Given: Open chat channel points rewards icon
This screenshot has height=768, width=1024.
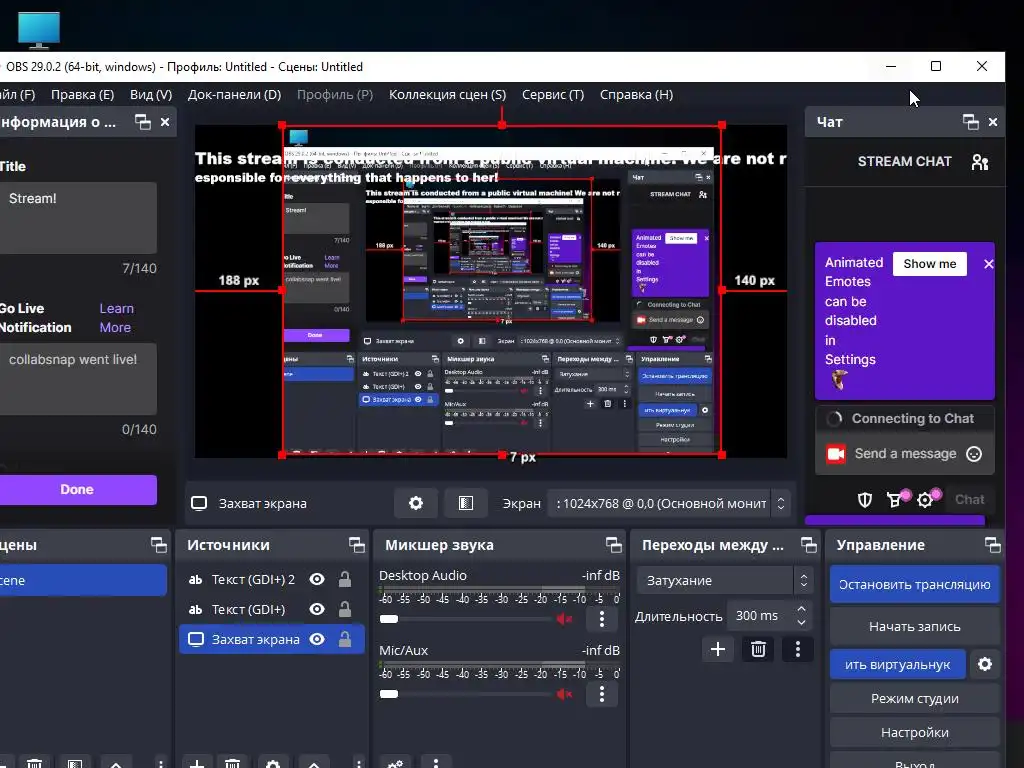Looking at the screenshot, I should [x=895, y=500].
